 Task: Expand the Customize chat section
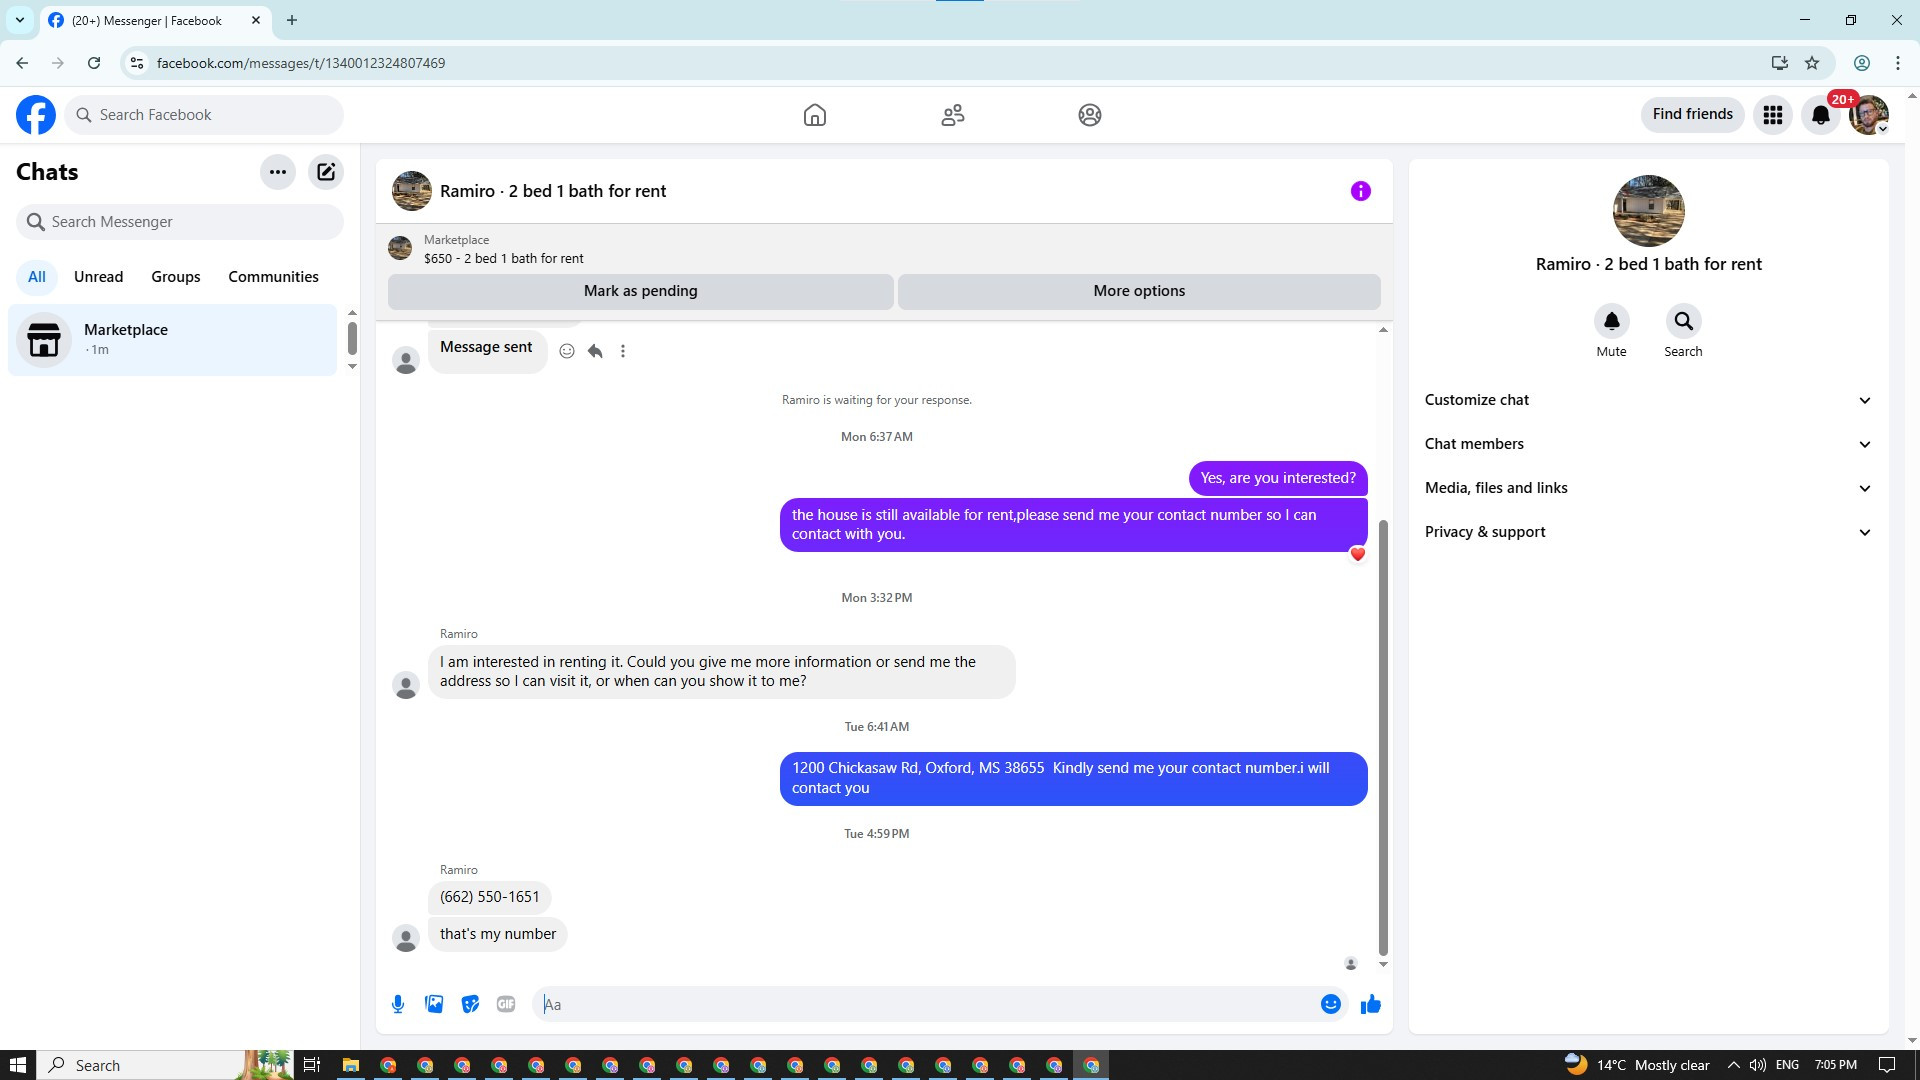click(x=1648, y=400)
